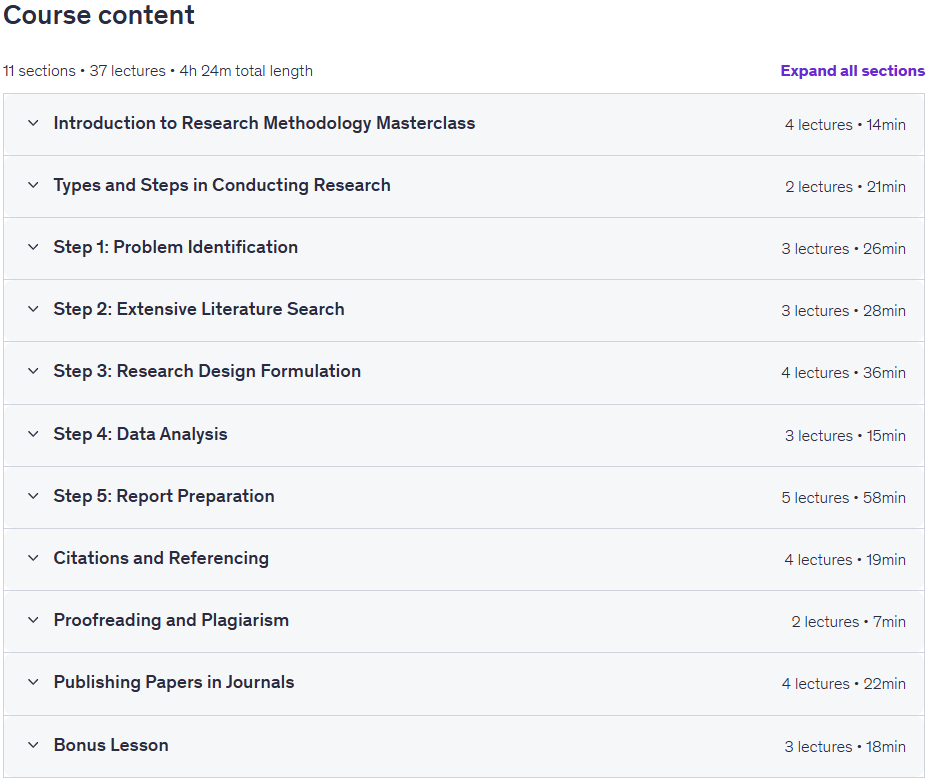This screenshot has height=778, width=926.
Task: Click the '3 lectures • 28min' label
Action: pyautogui.click(x=843, y=311)
